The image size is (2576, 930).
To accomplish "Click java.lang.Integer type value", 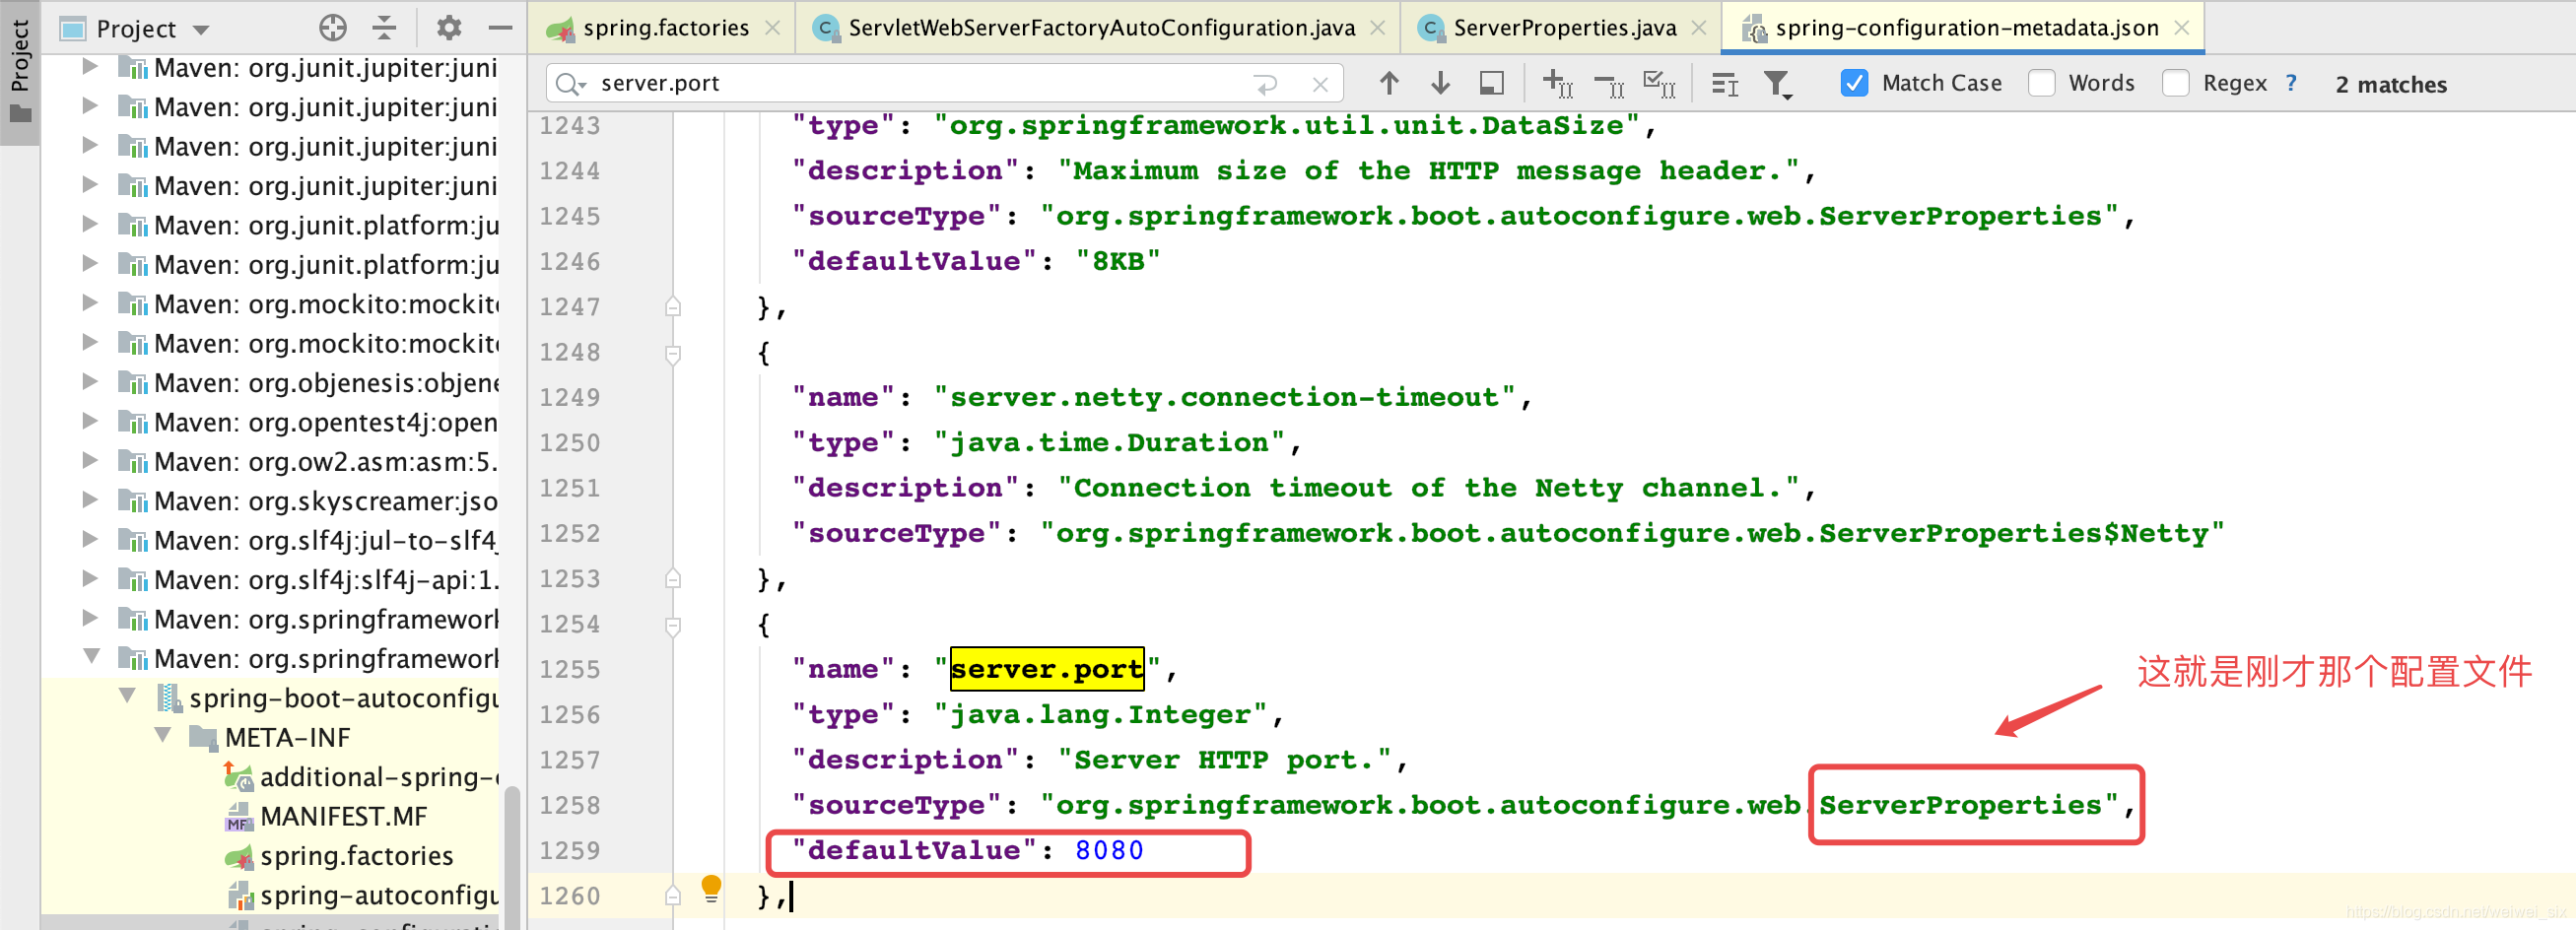I will click(x=1101, y=714).
